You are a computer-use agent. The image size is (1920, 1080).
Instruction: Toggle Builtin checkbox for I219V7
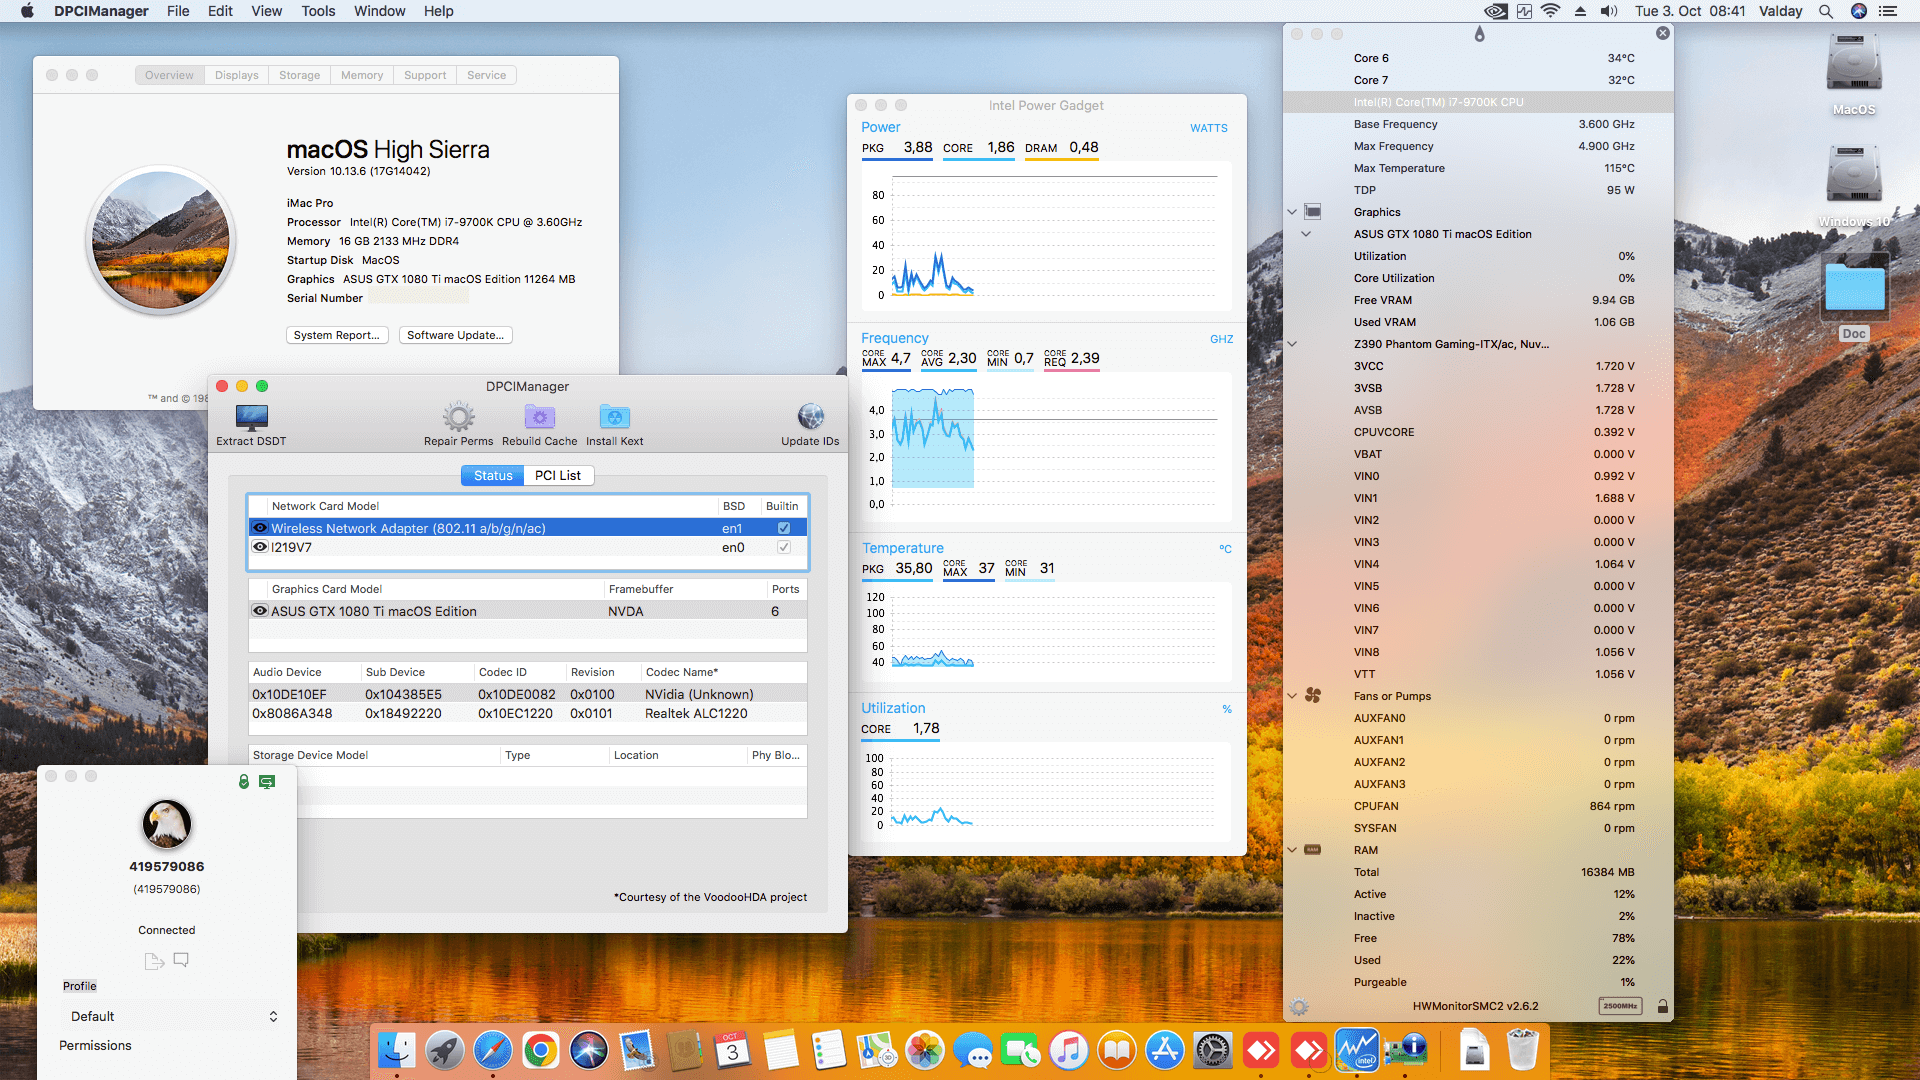(784, 547)
